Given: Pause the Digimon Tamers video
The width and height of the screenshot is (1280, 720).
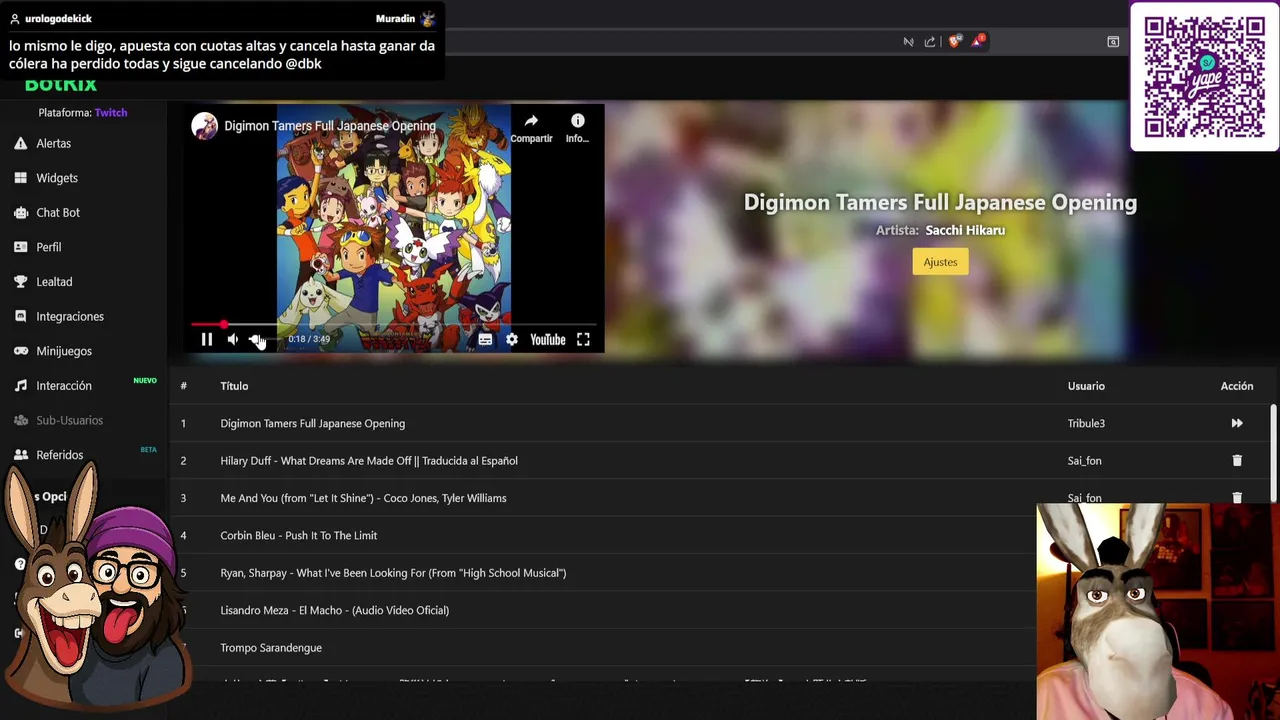Looking at the screenshot, I should point(207,340).
